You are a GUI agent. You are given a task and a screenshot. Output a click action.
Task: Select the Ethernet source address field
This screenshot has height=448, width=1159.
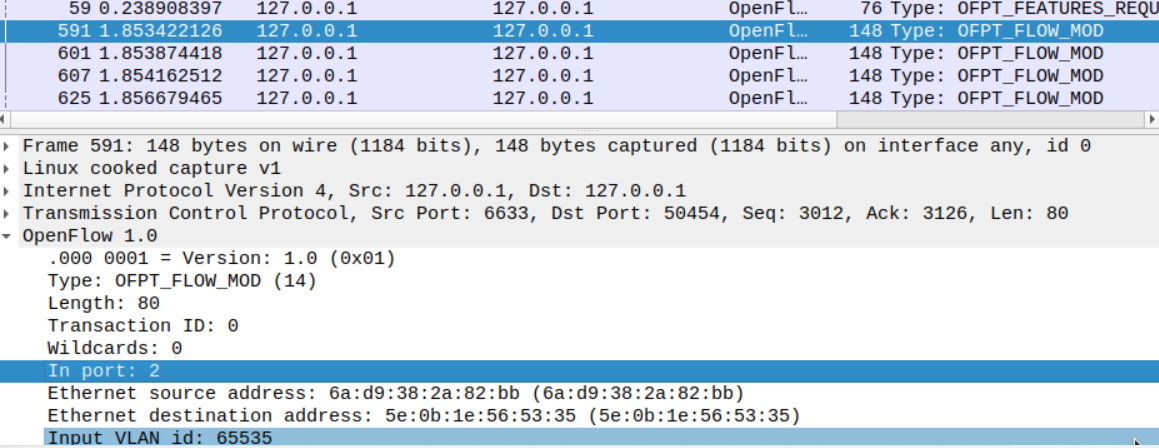[x=395, y=393]
